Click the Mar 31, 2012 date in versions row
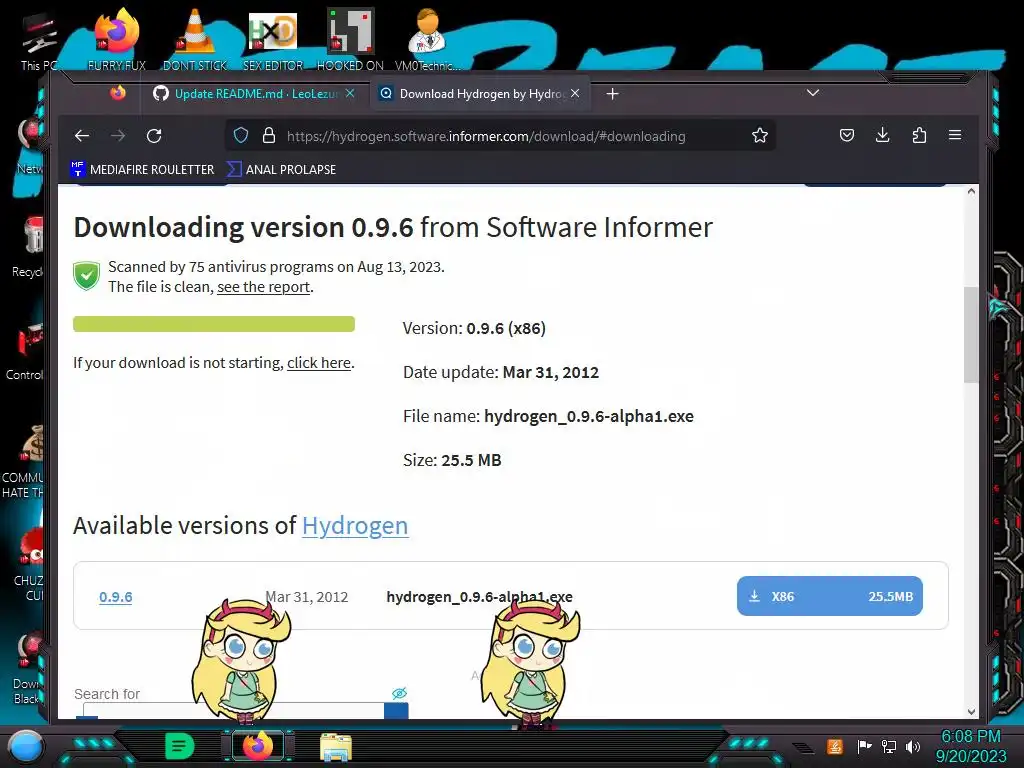1024x768 pixels. (306, 596)
